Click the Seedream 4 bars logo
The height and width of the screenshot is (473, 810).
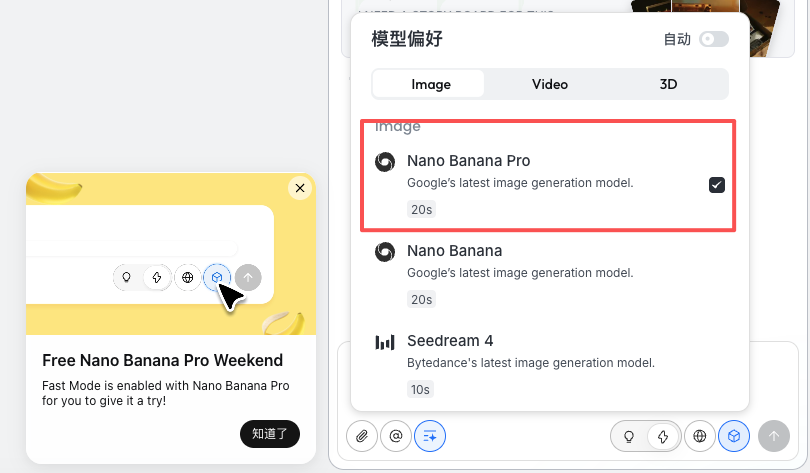tap(385, 342)
